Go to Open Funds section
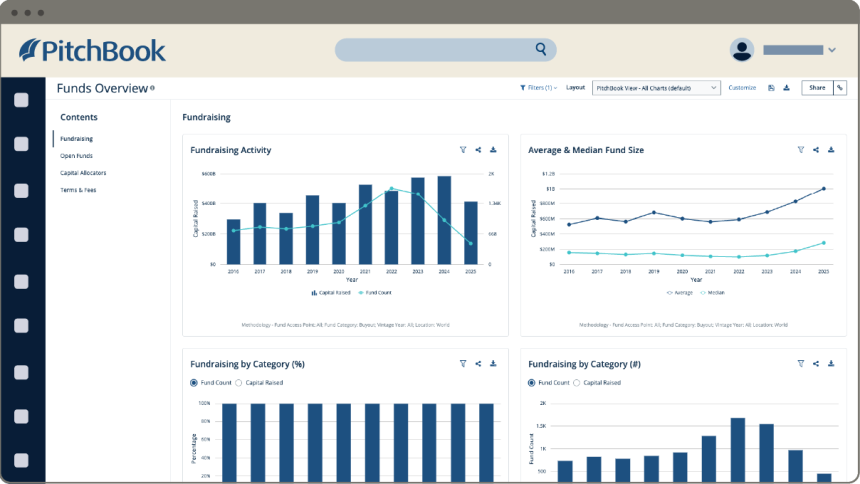The height and width of the screenshot is (484, 860). coord(76,156)
